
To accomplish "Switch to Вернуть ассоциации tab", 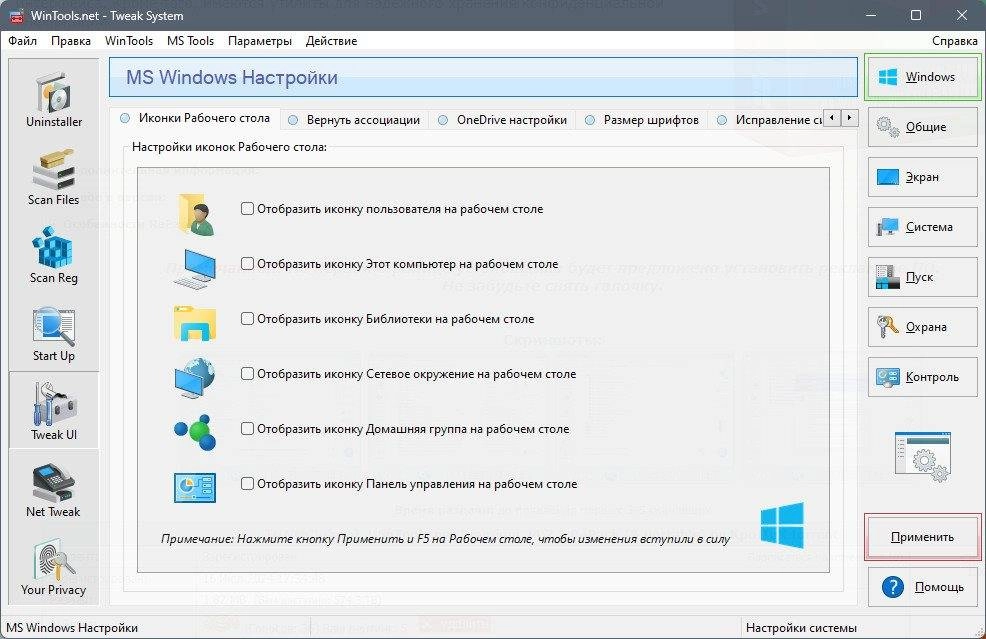I will pos(353,119).
